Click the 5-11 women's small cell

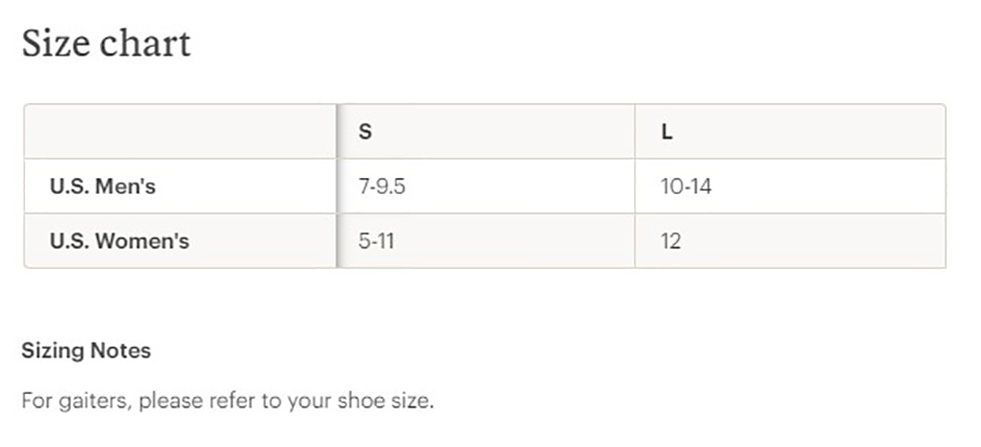pyautogui.click(x=376, y=241)
